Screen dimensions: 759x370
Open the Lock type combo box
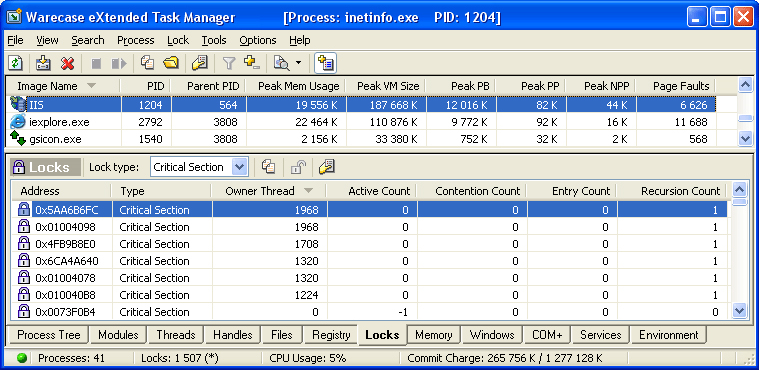[x=199, y=167]
